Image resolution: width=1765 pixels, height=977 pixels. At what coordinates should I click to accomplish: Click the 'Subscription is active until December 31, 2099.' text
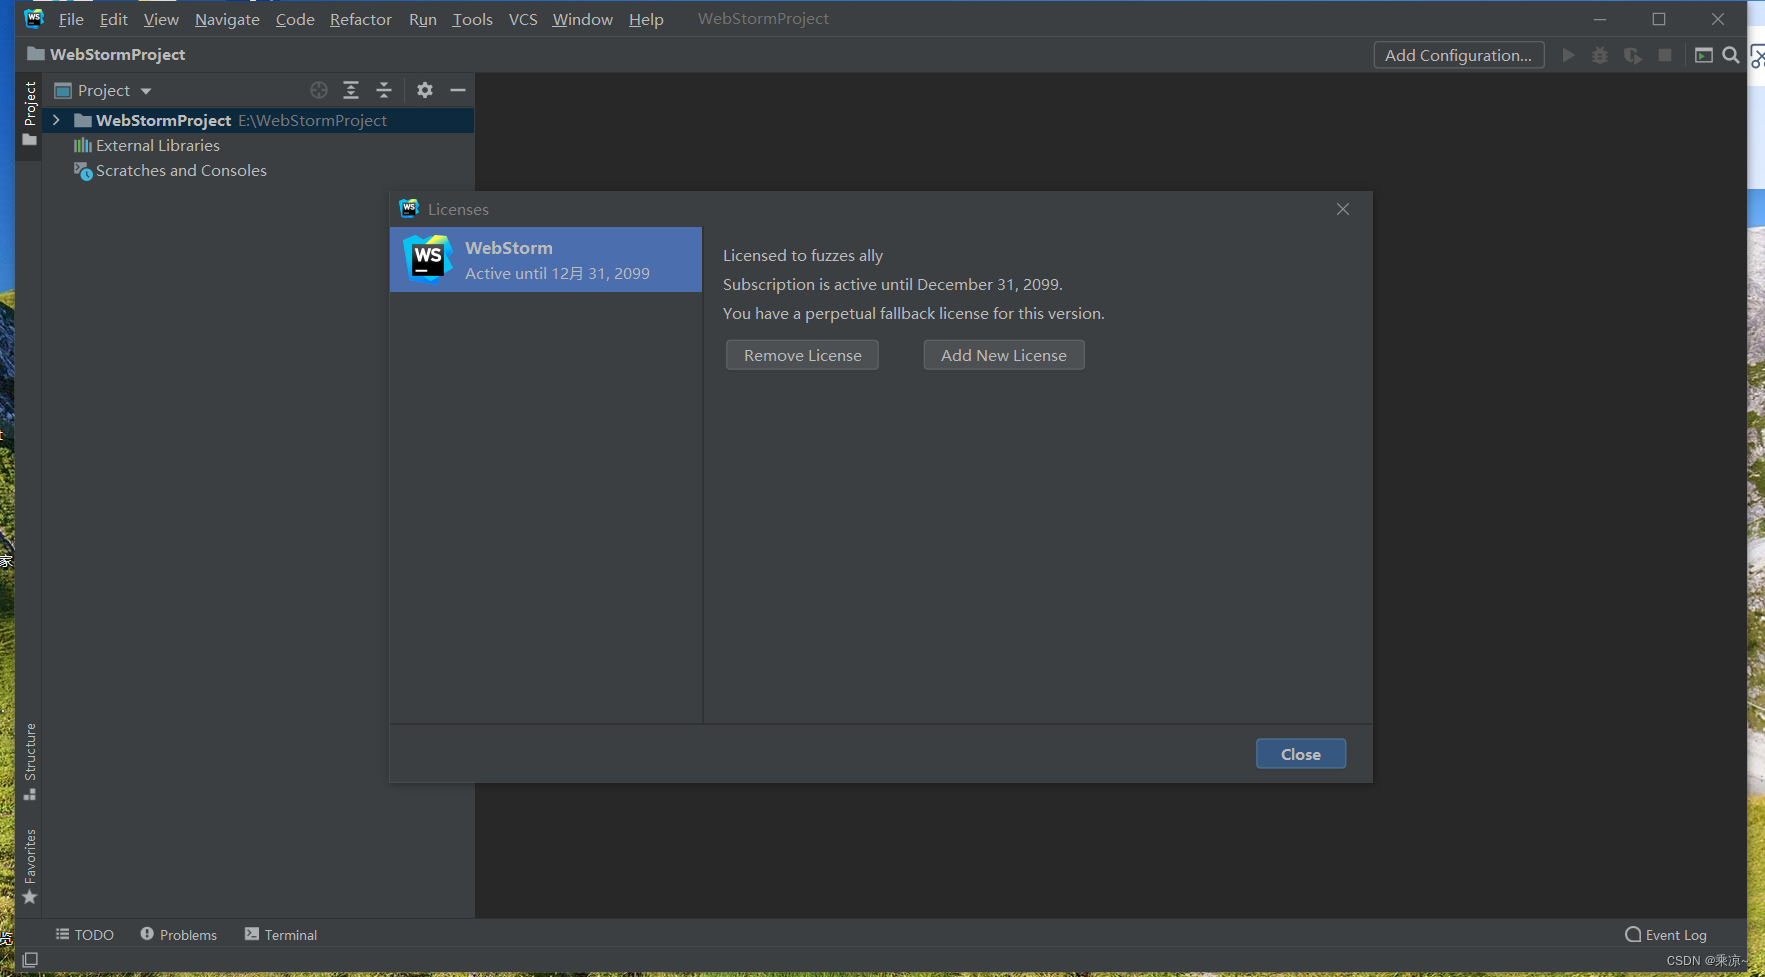pos(893,284)
